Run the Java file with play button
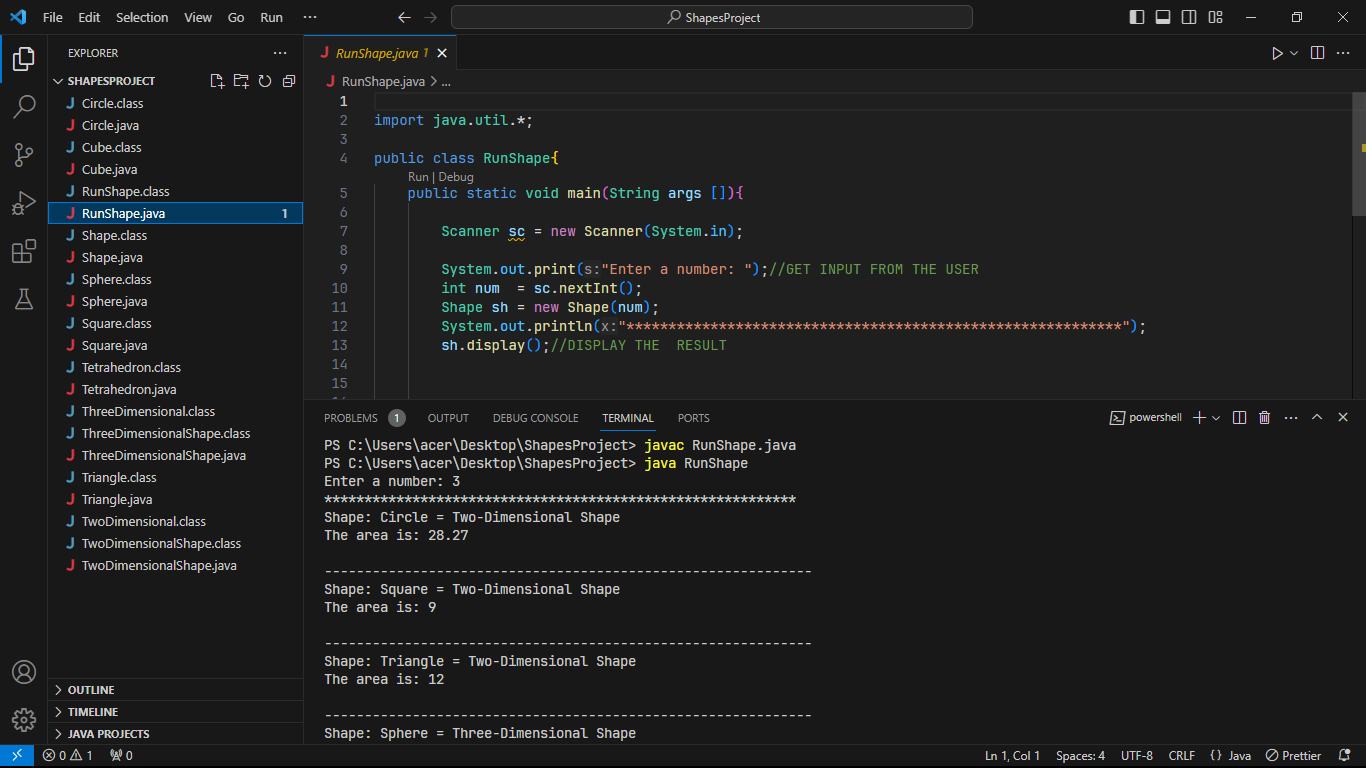1366x768 pixels. (1277, 53)
